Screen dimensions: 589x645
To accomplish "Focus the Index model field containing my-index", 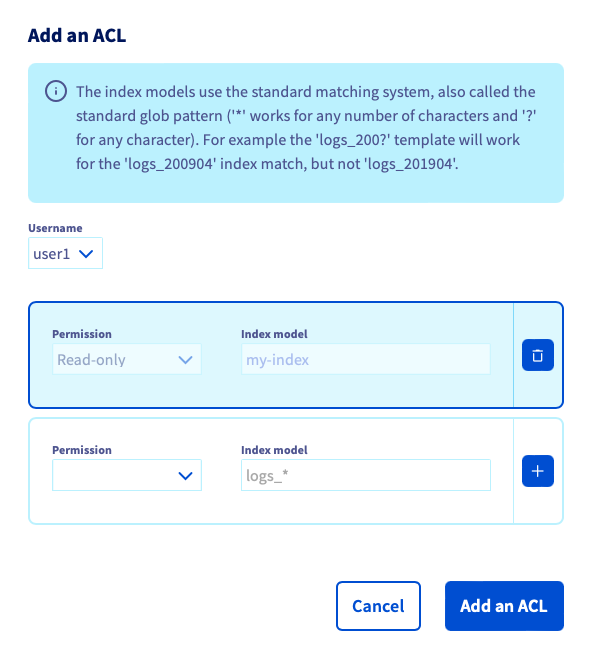I will pos(366,360).
